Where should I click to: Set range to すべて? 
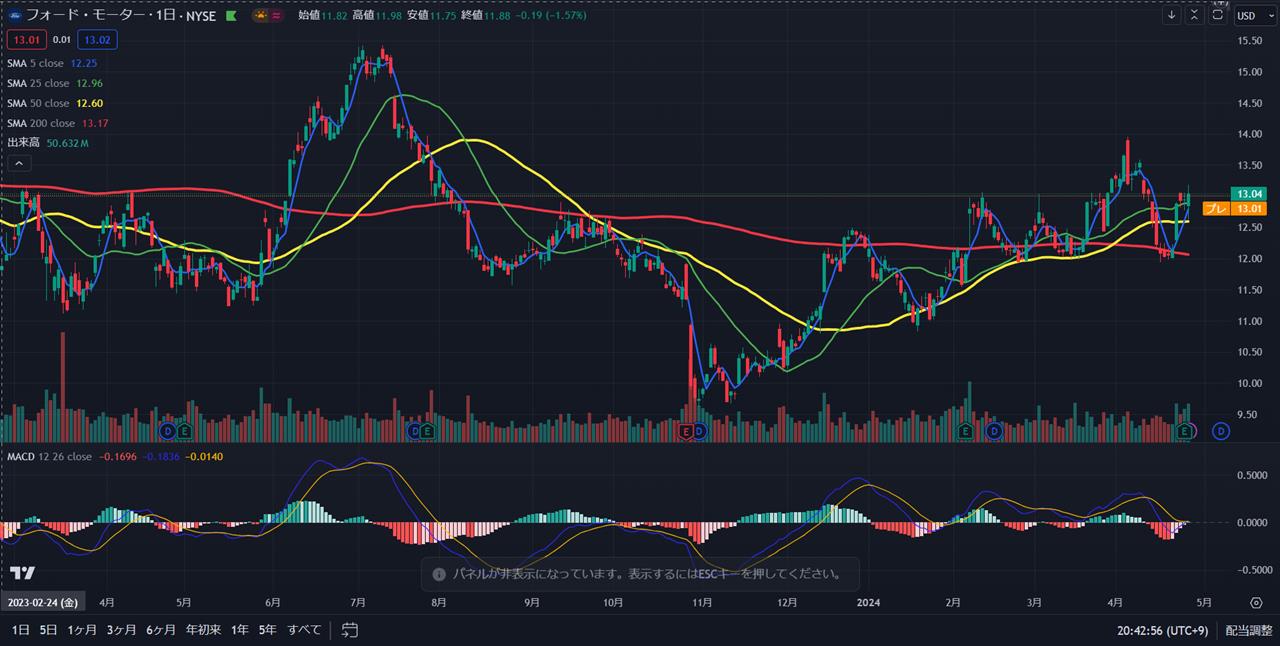pyautogui.click(x=304, y=630)
